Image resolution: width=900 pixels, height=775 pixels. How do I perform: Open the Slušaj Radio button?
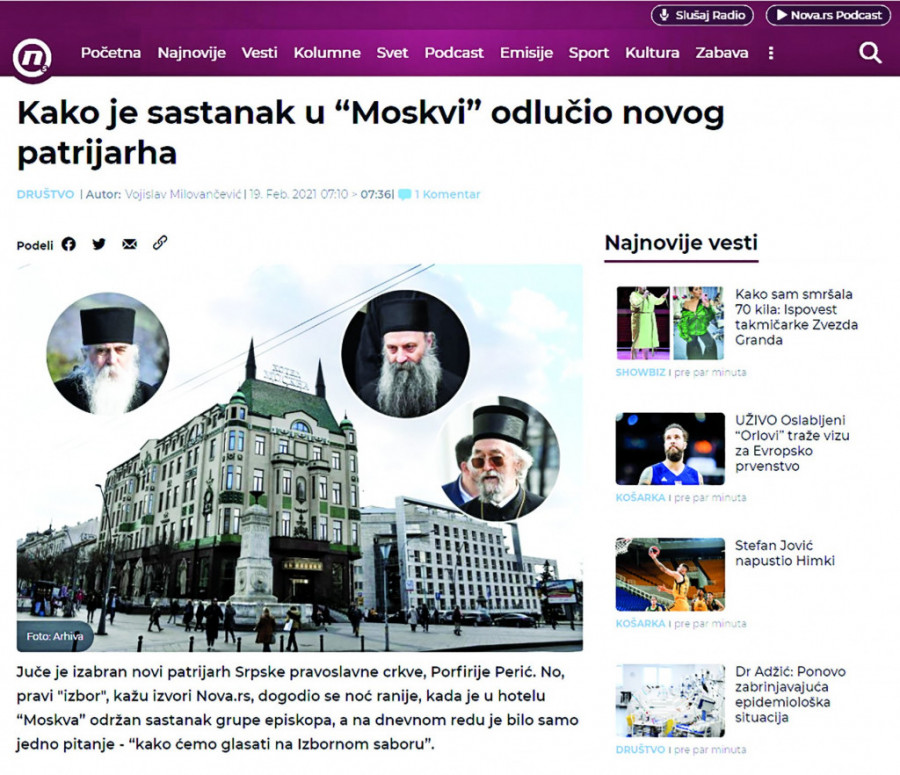(703, 15)
